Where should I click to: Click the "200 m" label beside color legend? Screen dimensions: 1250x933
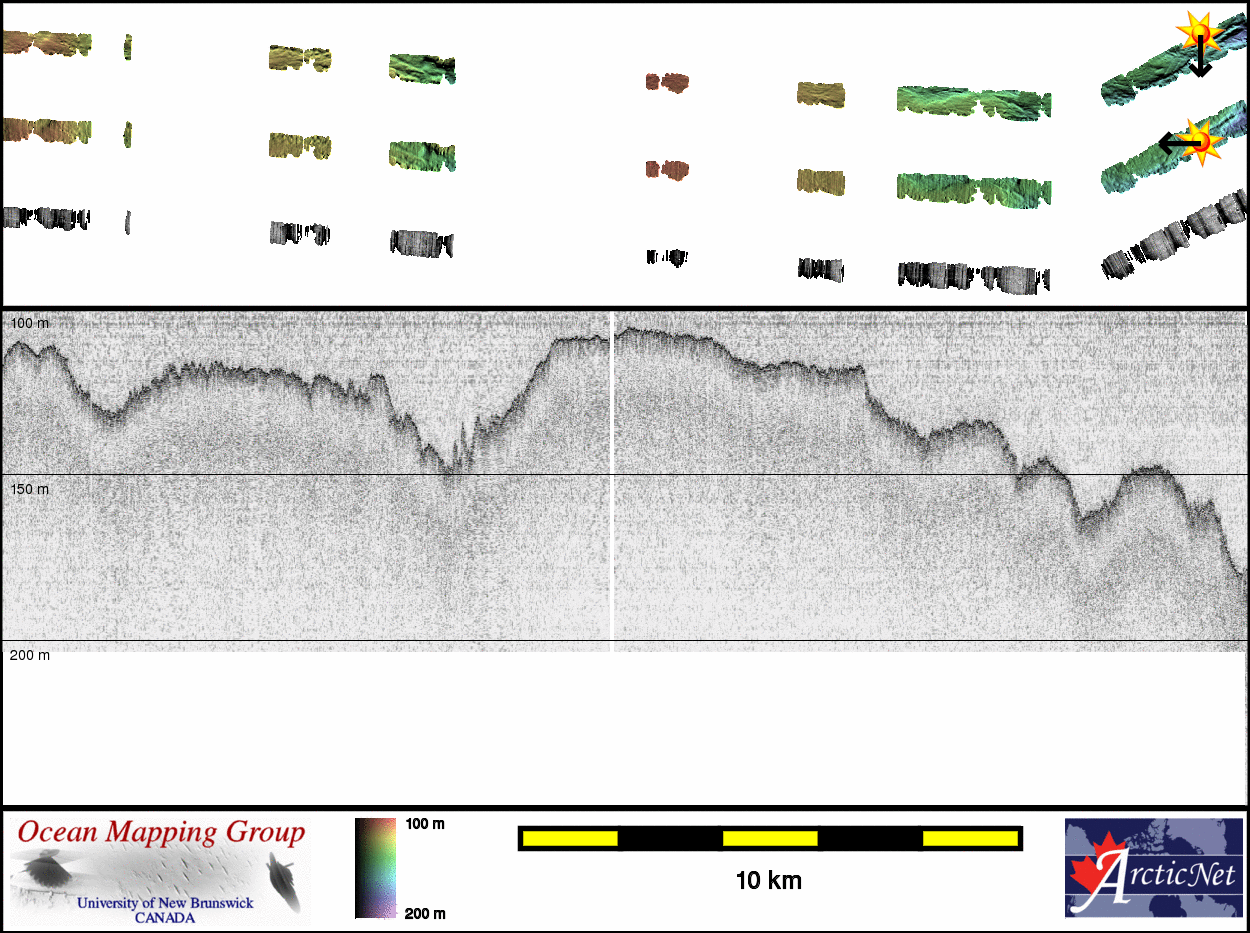point(424,912)
